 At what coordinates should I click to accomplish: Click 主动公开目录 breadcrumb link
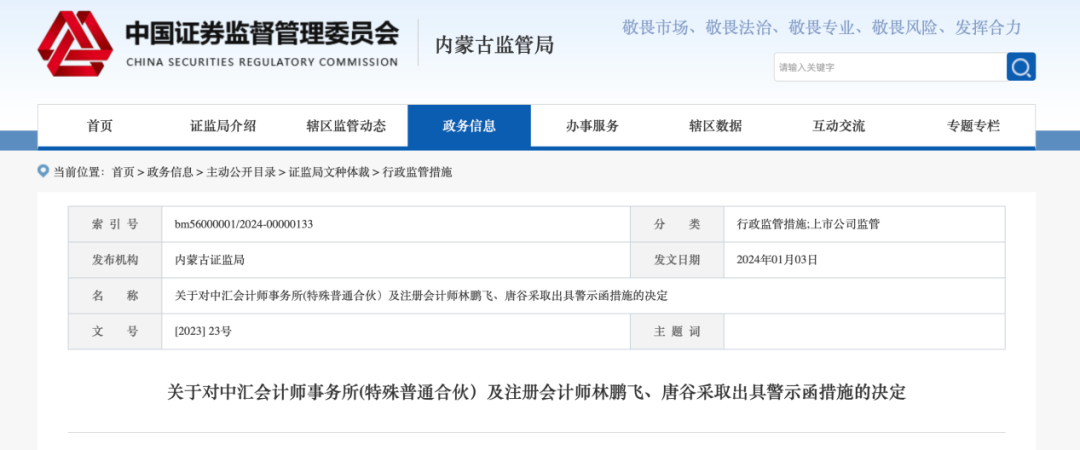pos(241,172)
